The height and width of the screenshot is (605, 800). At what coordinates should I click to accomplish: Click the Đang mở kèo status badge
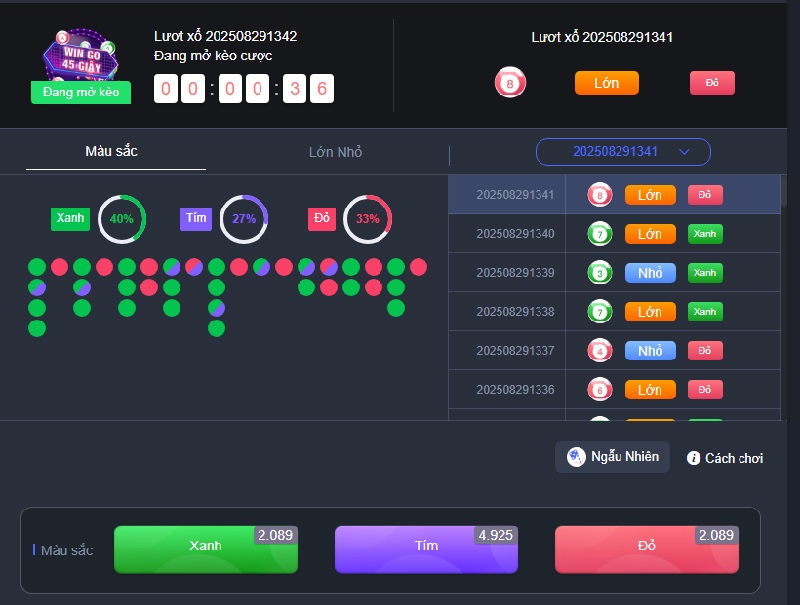pyautogui.click(x=81, y=92)
